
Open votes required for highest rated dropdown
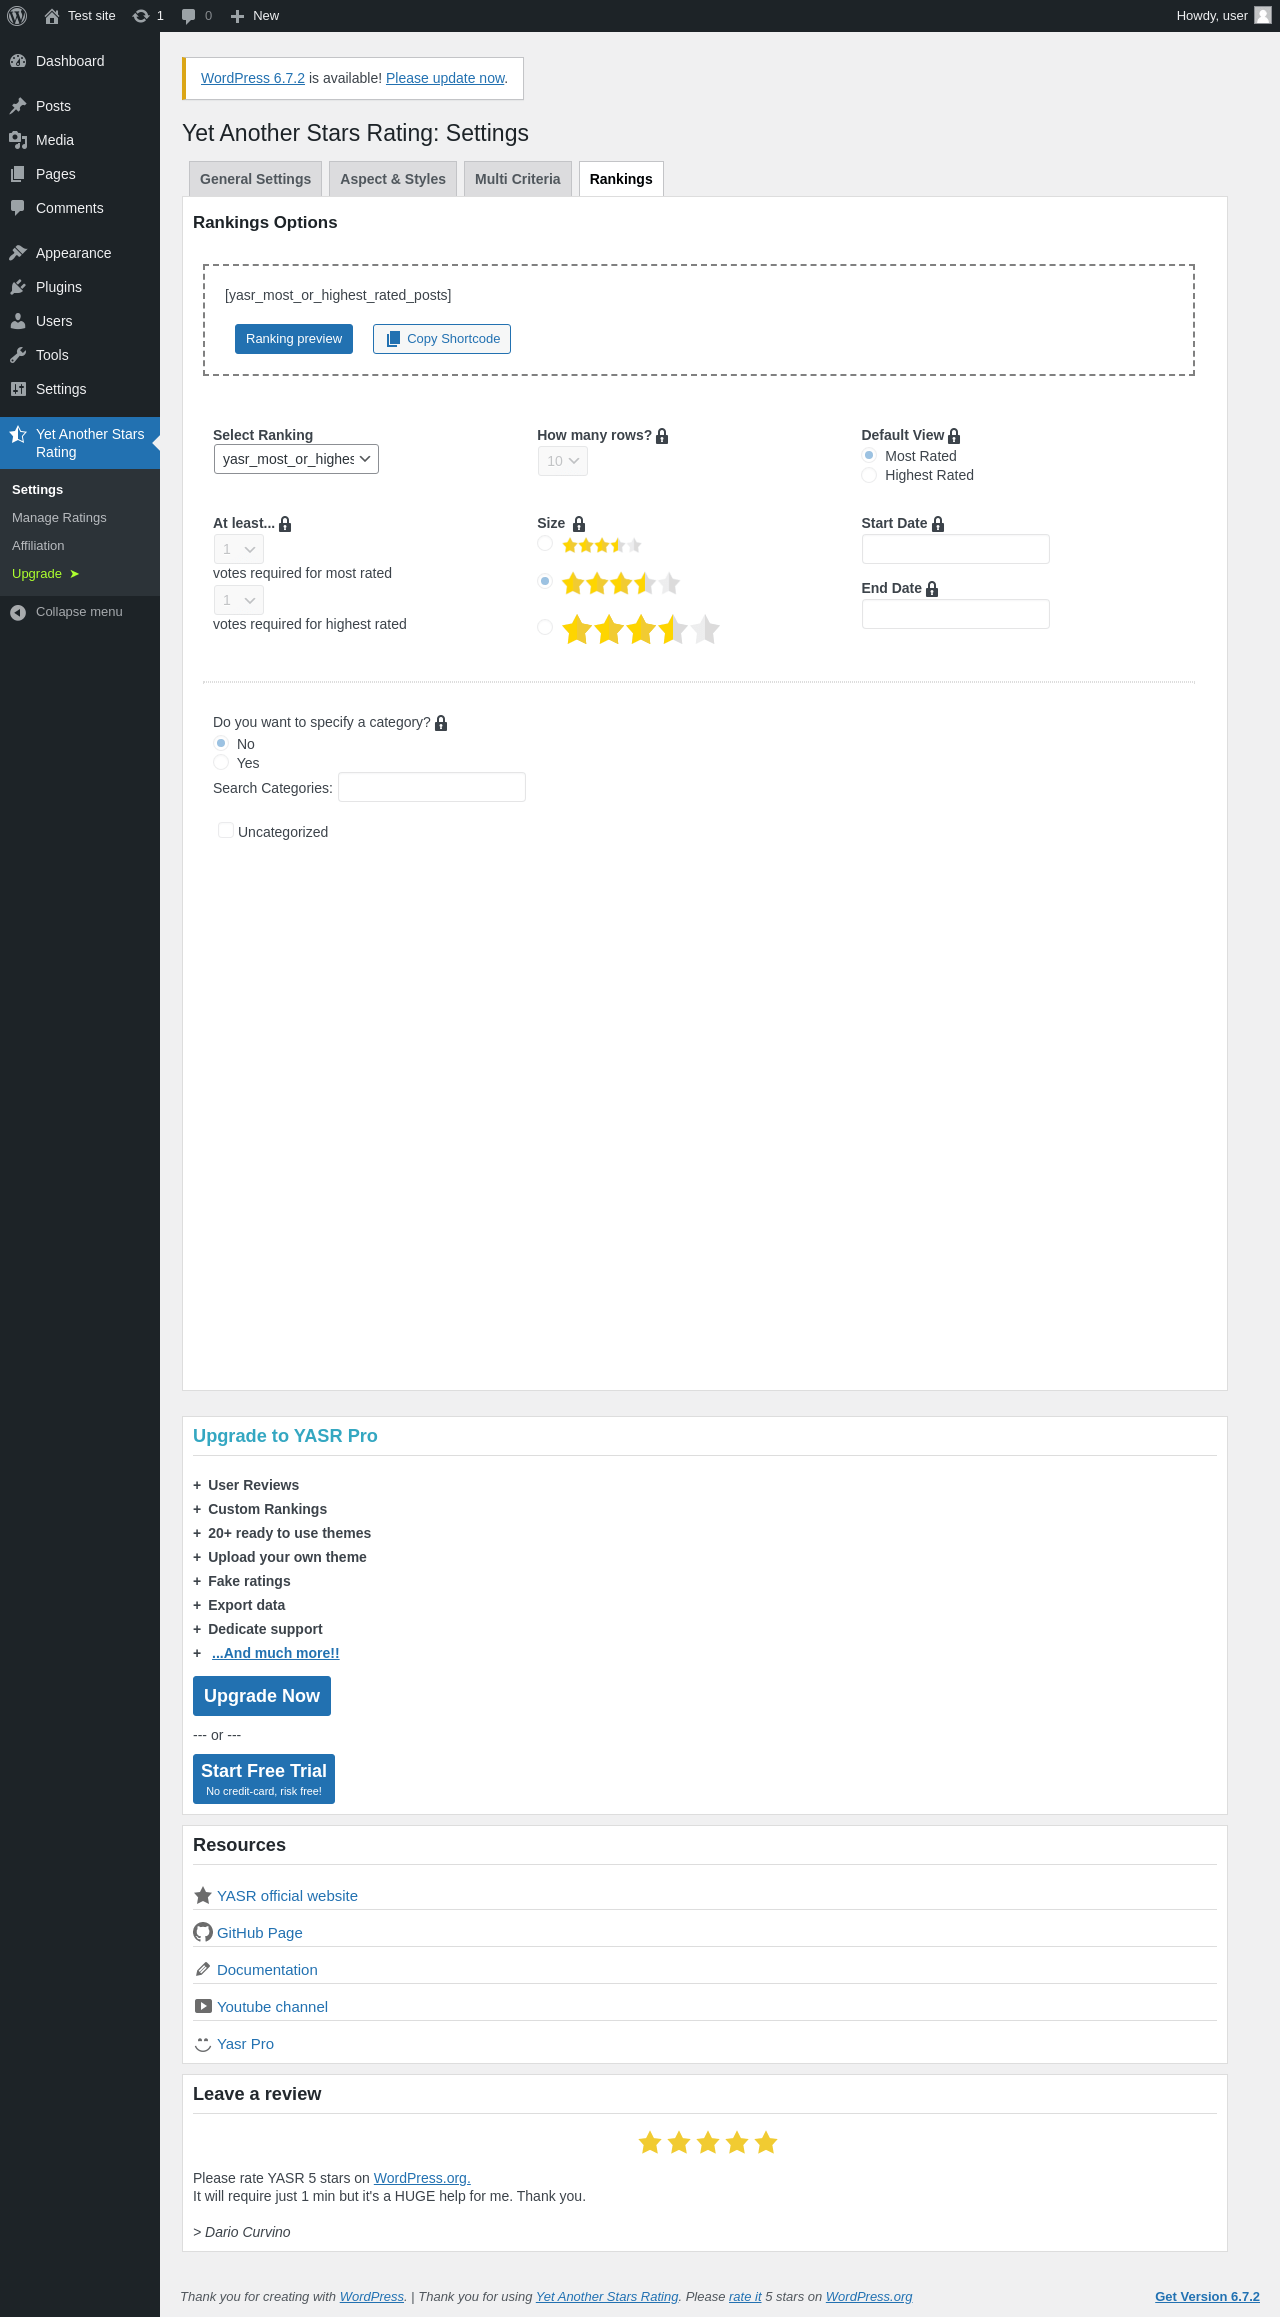(x=239, y=600)
